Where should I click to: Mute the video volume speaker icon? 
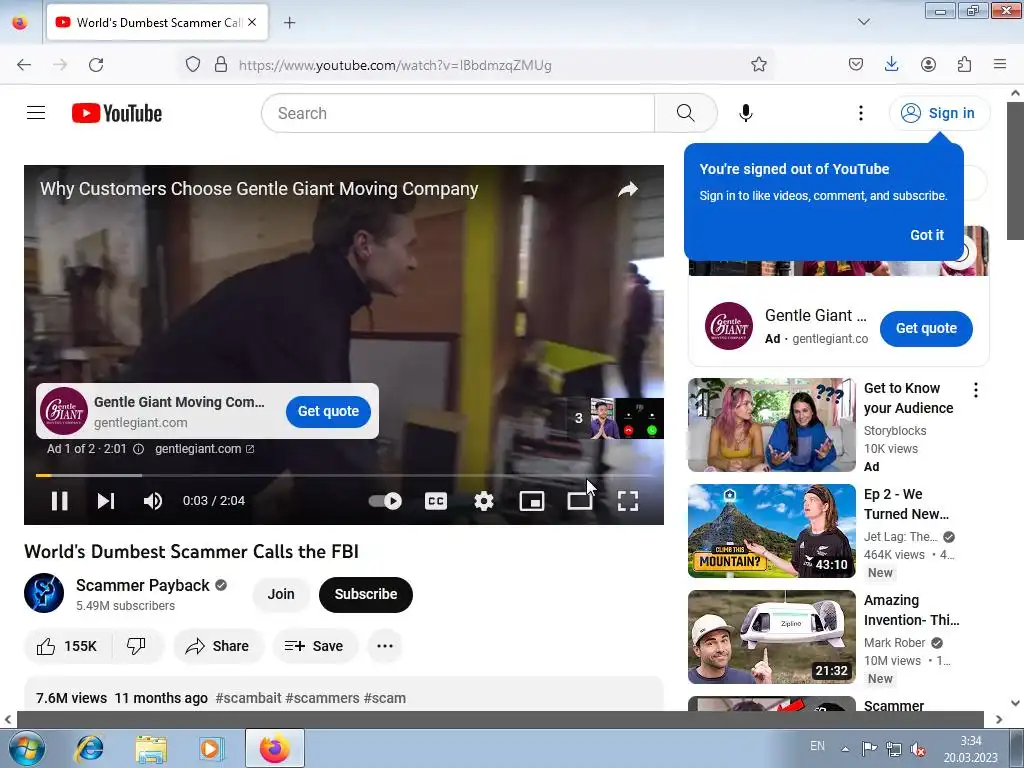(x=153, y=501)
